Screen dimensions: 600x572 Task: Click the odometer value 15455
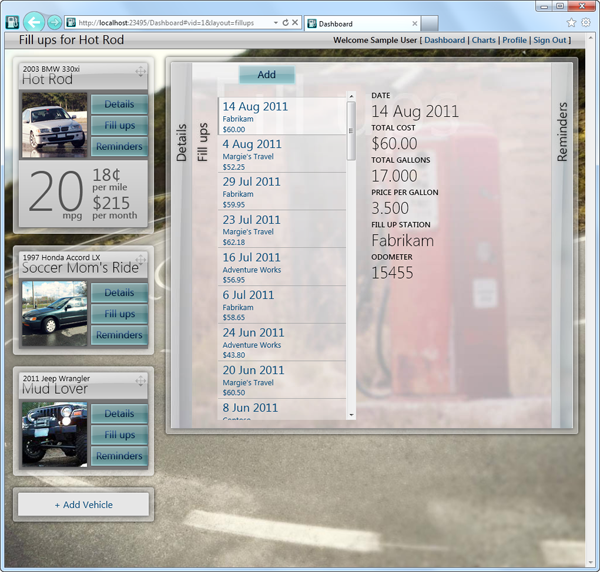pos(392,273)
